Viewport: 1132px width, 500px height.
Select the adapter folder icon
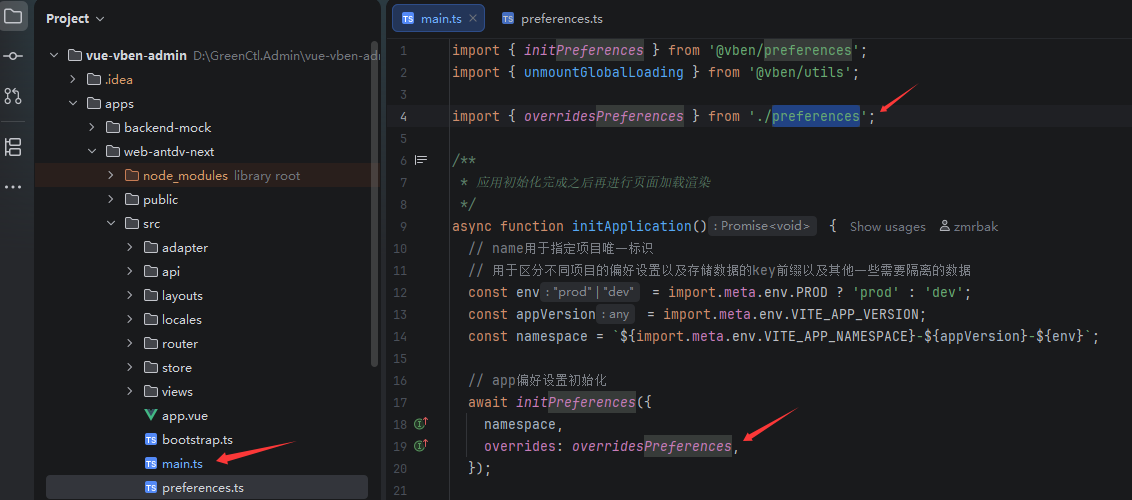[x=150, y=247]
